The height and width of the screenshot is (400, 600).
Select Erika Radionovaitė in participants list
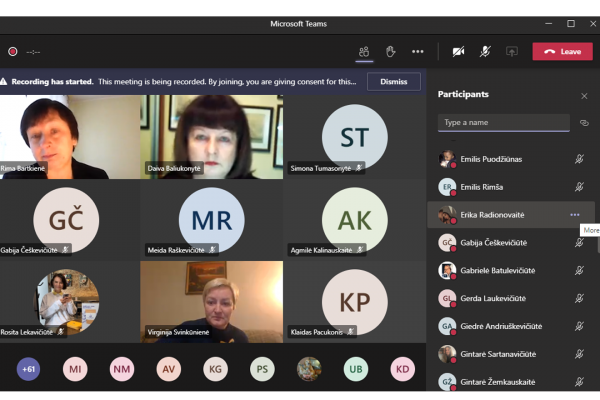coord(511,215)
